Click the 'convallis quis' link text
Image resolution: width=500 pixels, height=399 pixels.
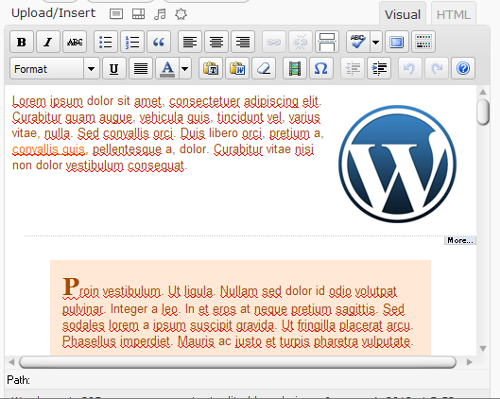coord(48,149)
